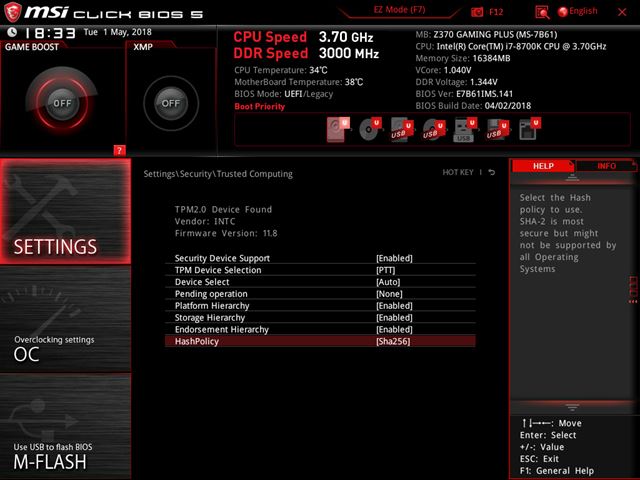
Task: Toggle the GAME BOOST knob
Action: (62, 103)
